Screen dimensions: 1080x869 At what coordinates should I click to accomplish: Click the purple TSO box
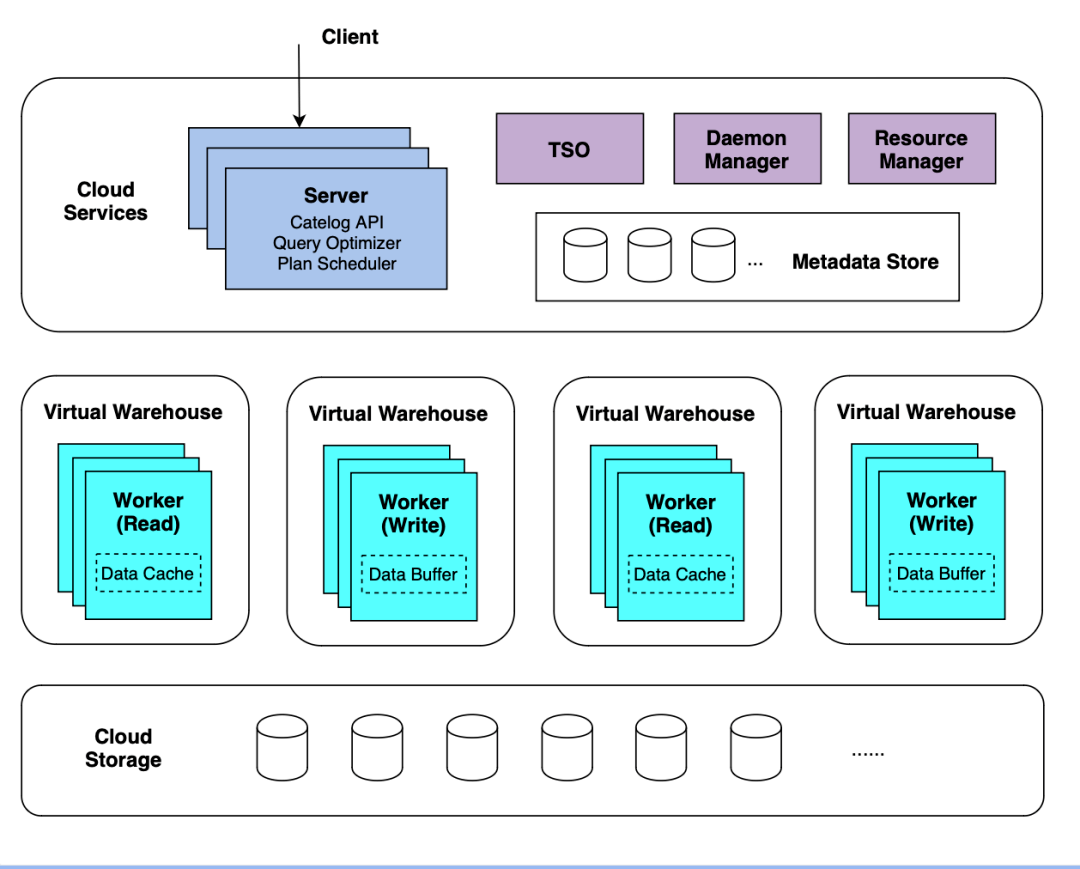click(570, 149)
